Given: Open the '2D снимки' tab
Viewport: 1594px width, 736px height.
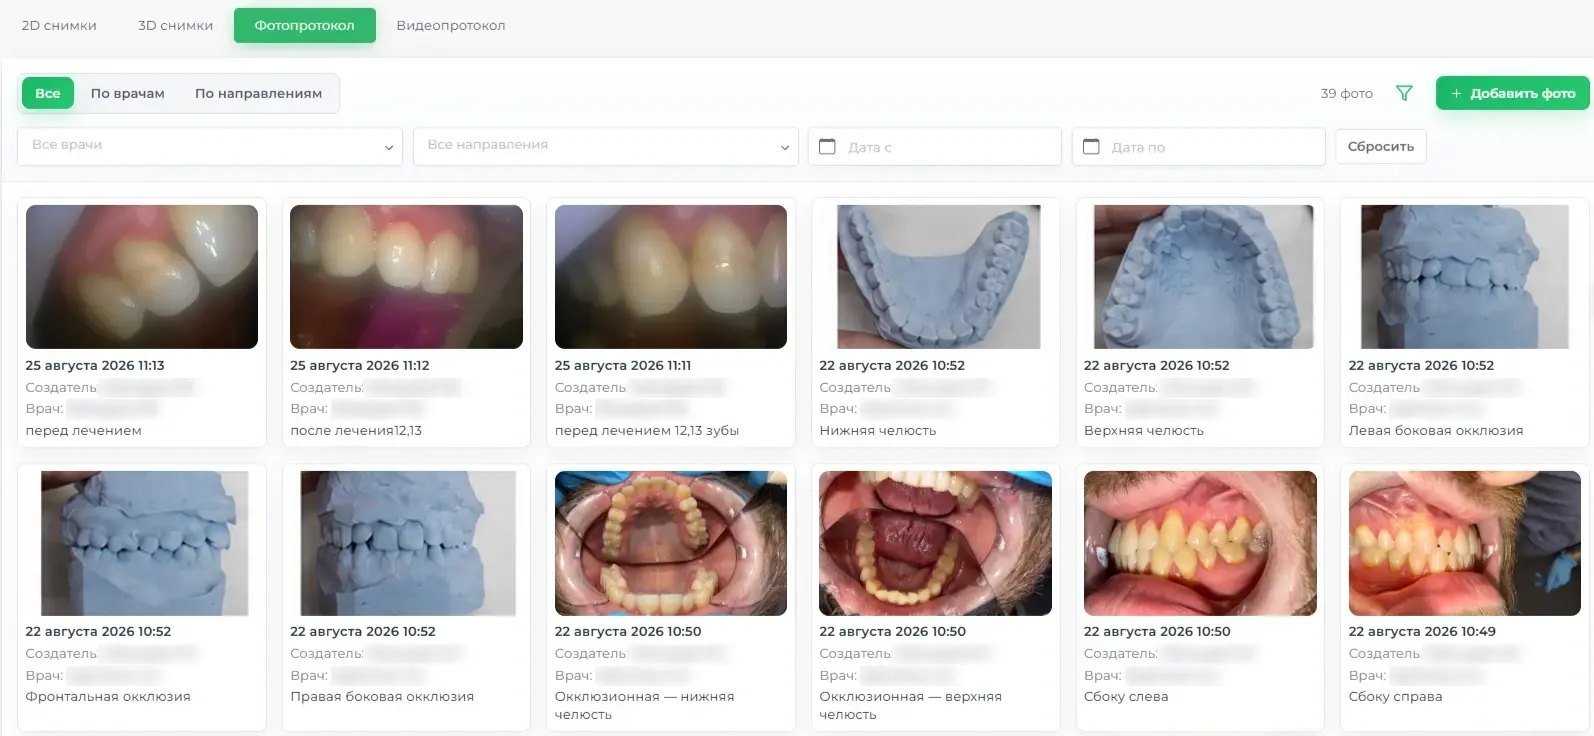Looking at the screenshot, I should [x=59, y=26].
